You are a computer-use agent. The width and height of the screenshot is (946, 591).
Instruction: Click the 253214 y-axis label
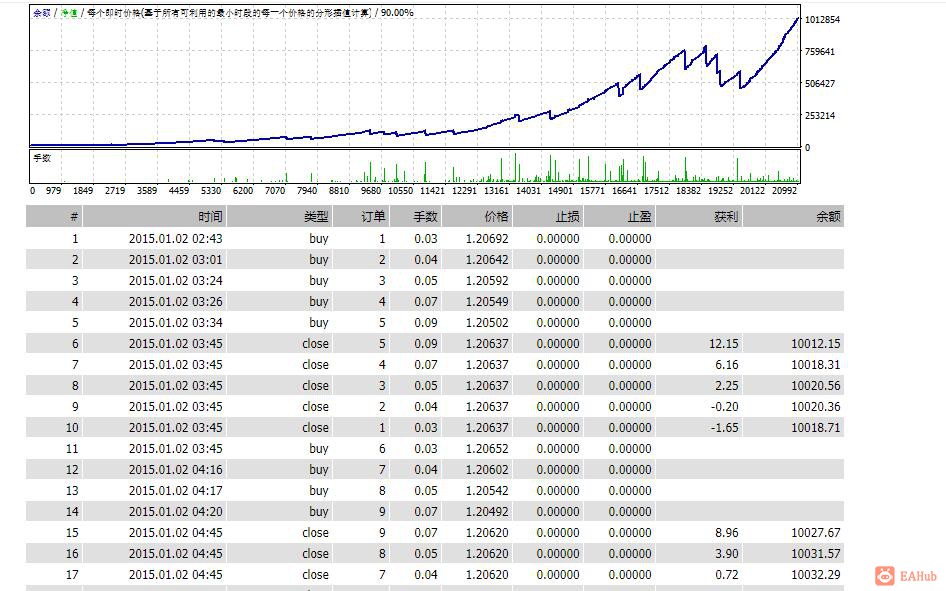820,116
